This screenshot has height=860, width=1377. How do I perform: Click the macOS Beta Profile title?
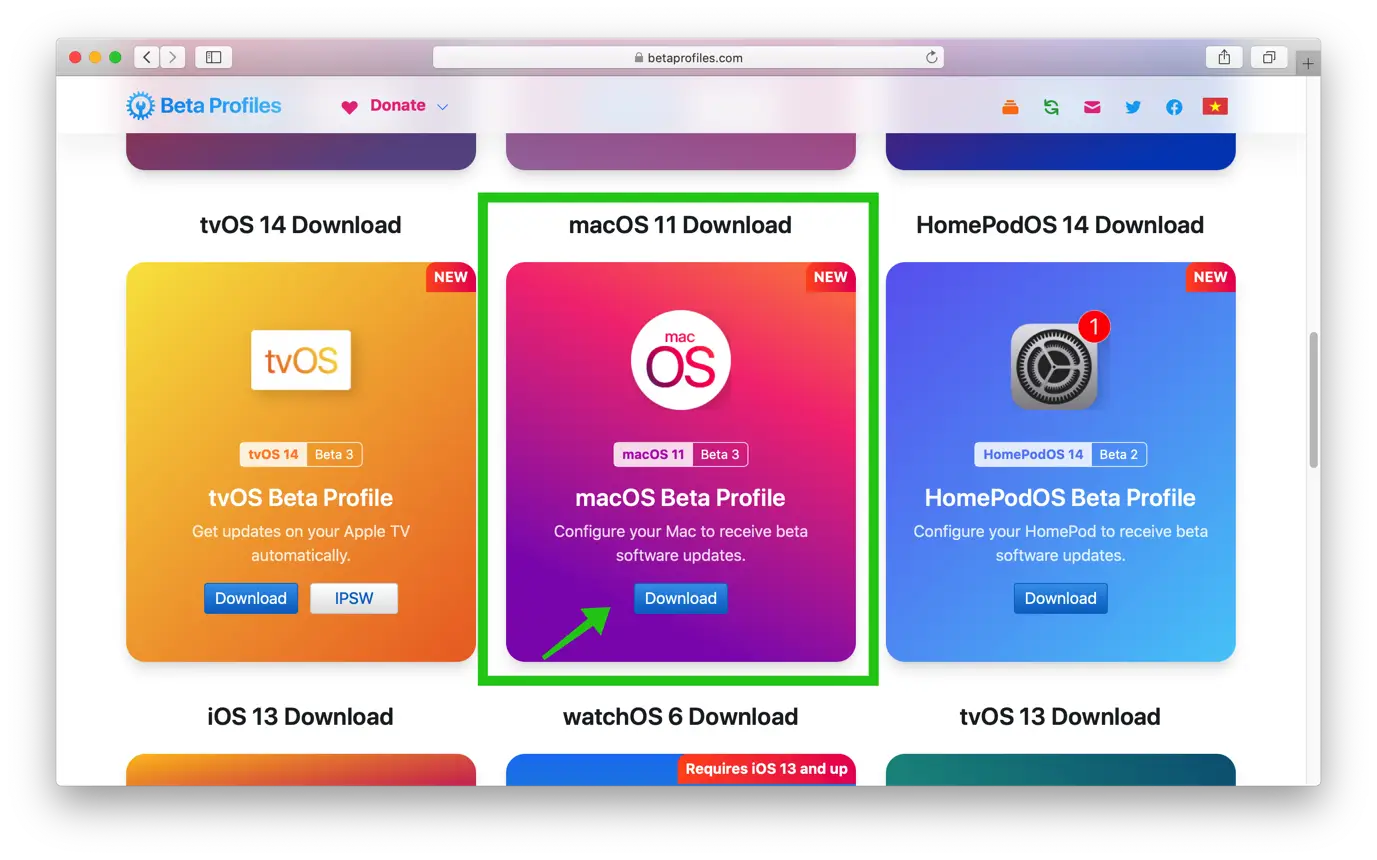(x=681, y=497)
